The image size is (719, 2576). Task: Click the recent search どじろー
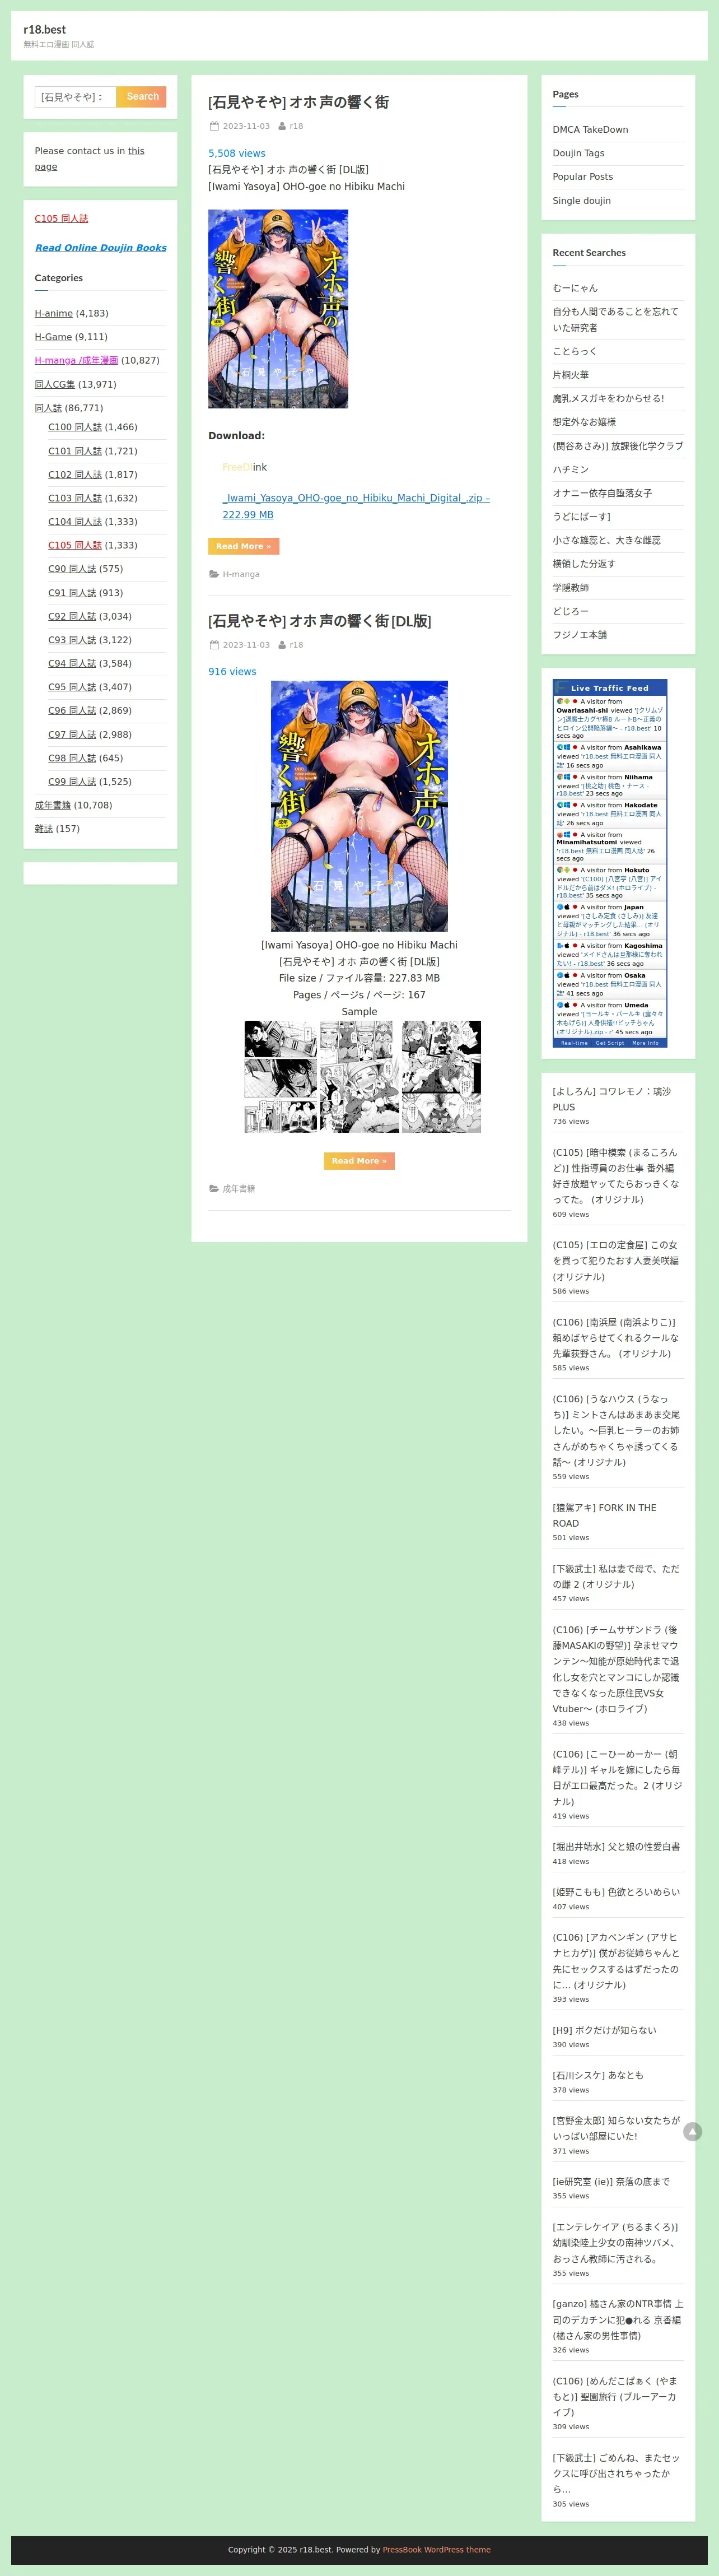[571, 611]
